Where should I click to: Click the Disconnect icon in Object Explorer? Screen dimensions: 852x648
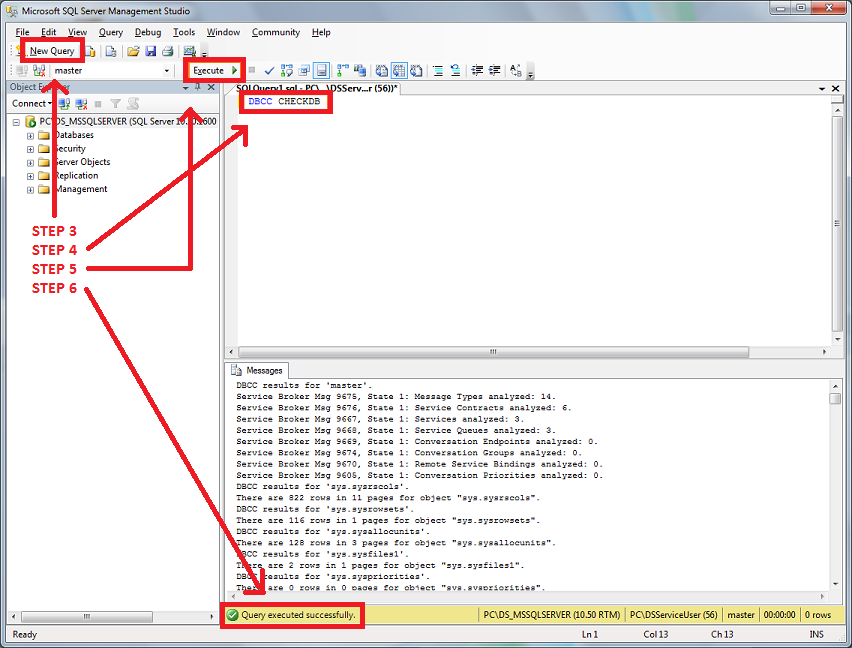(x=81, y=103)
